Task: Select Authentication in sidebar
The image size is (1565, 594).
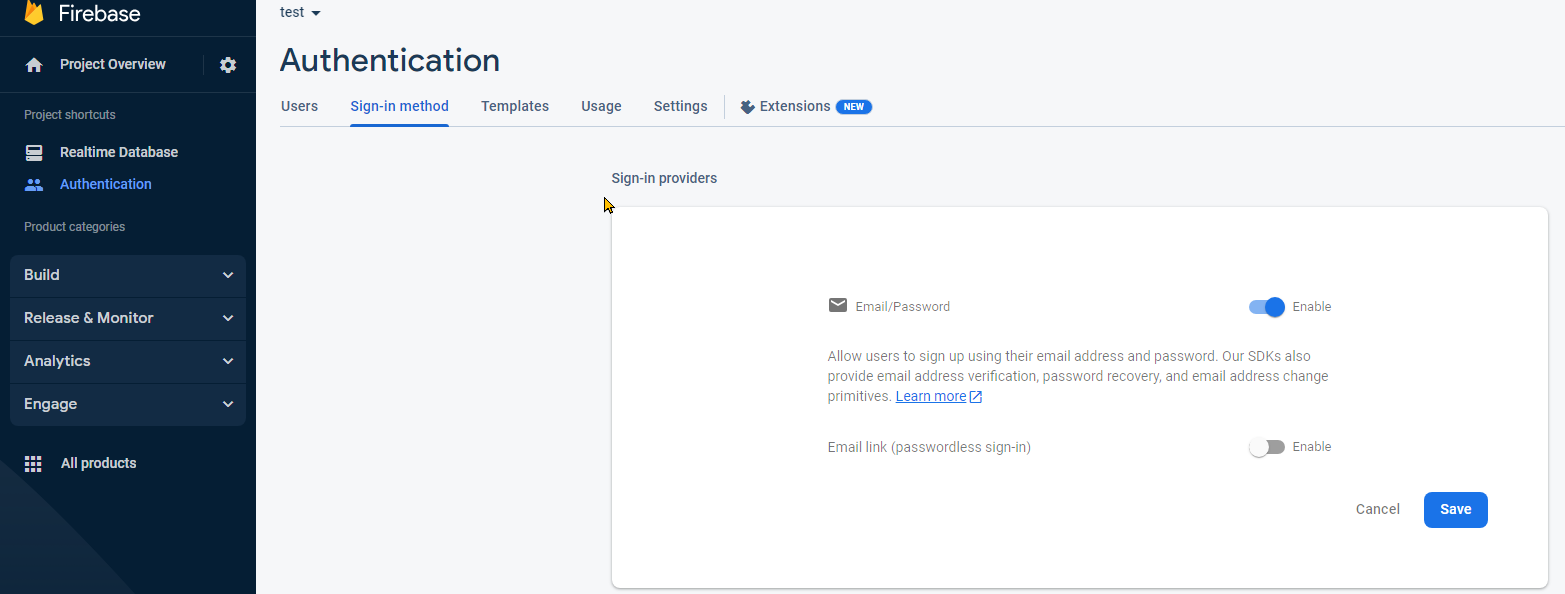Action: click(106, 185)
